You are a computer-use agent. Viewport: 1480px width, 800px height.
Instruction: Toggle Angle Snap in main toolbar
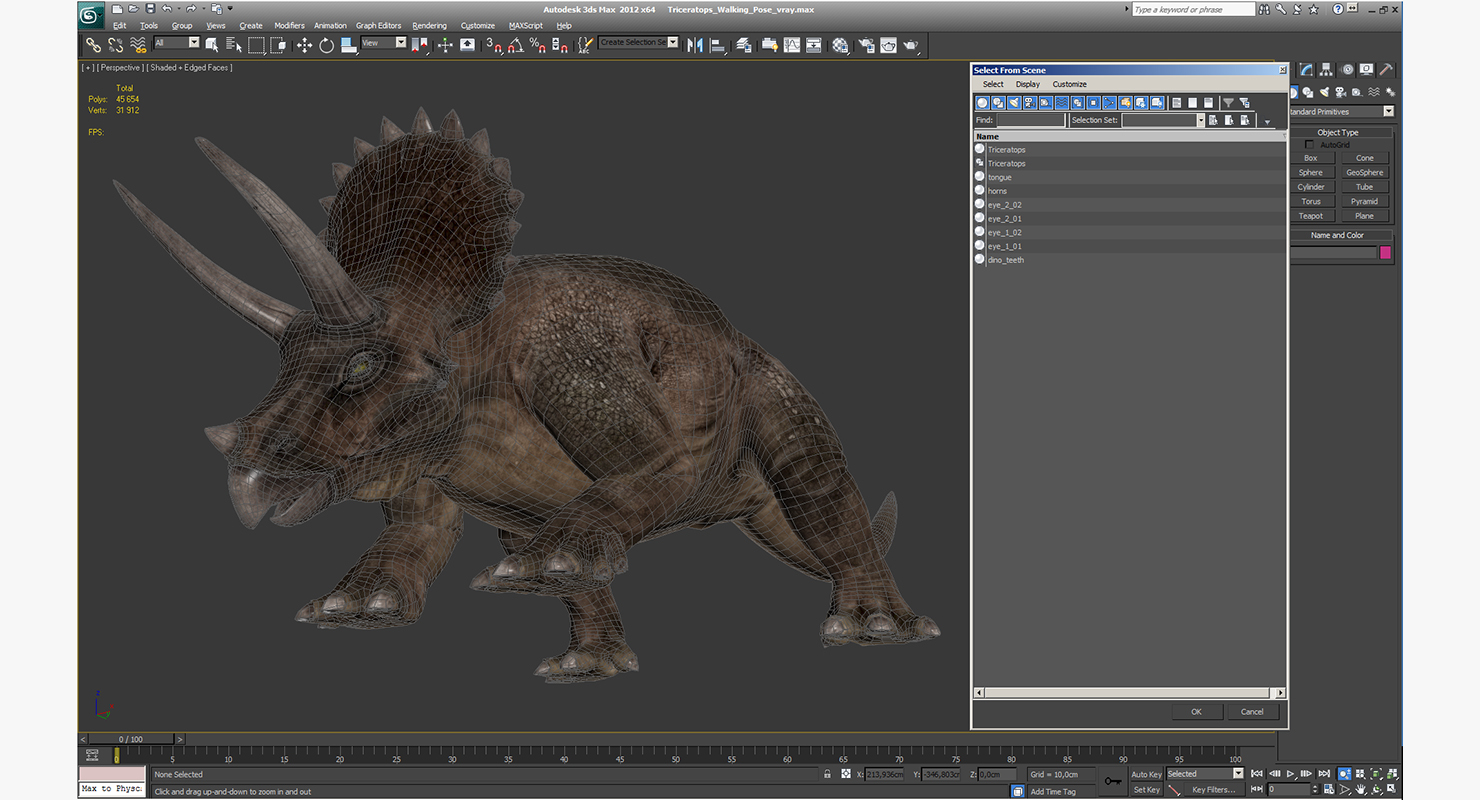(515, 45)
